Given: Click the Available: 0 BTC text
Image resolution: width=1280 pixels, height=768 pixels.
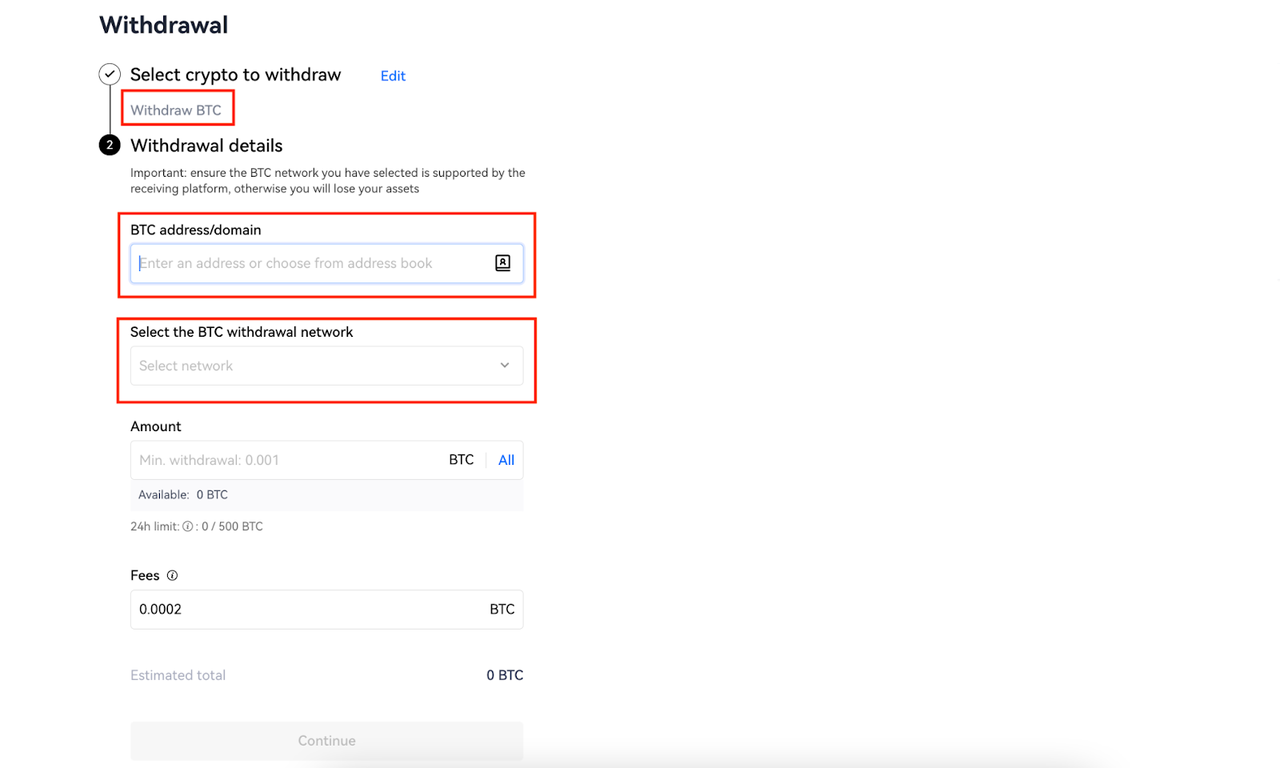Looking at the screenshot, I should coord(183,495).
